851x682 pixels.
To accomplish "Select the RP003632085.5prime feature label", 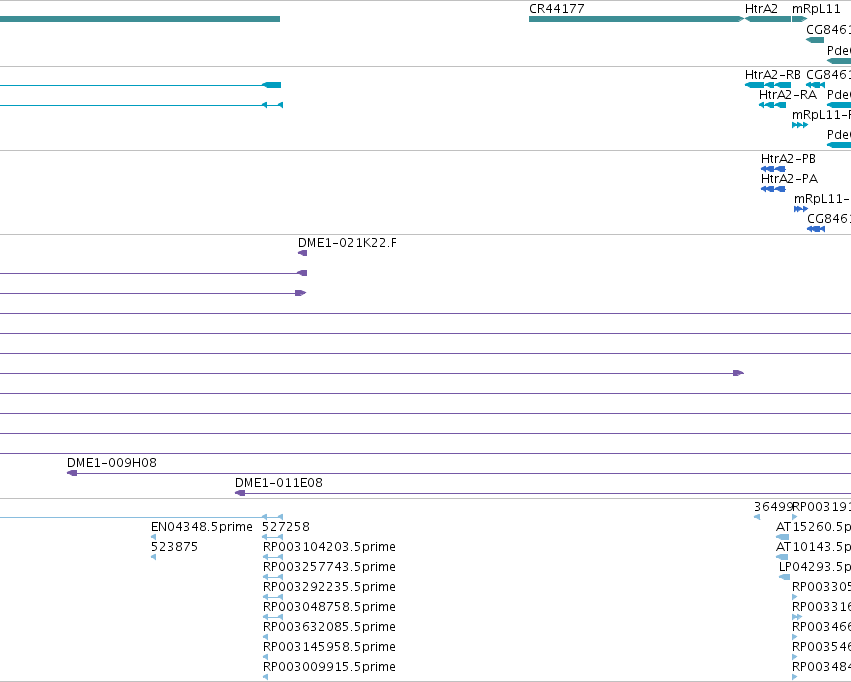I will (x=329, y=627).
